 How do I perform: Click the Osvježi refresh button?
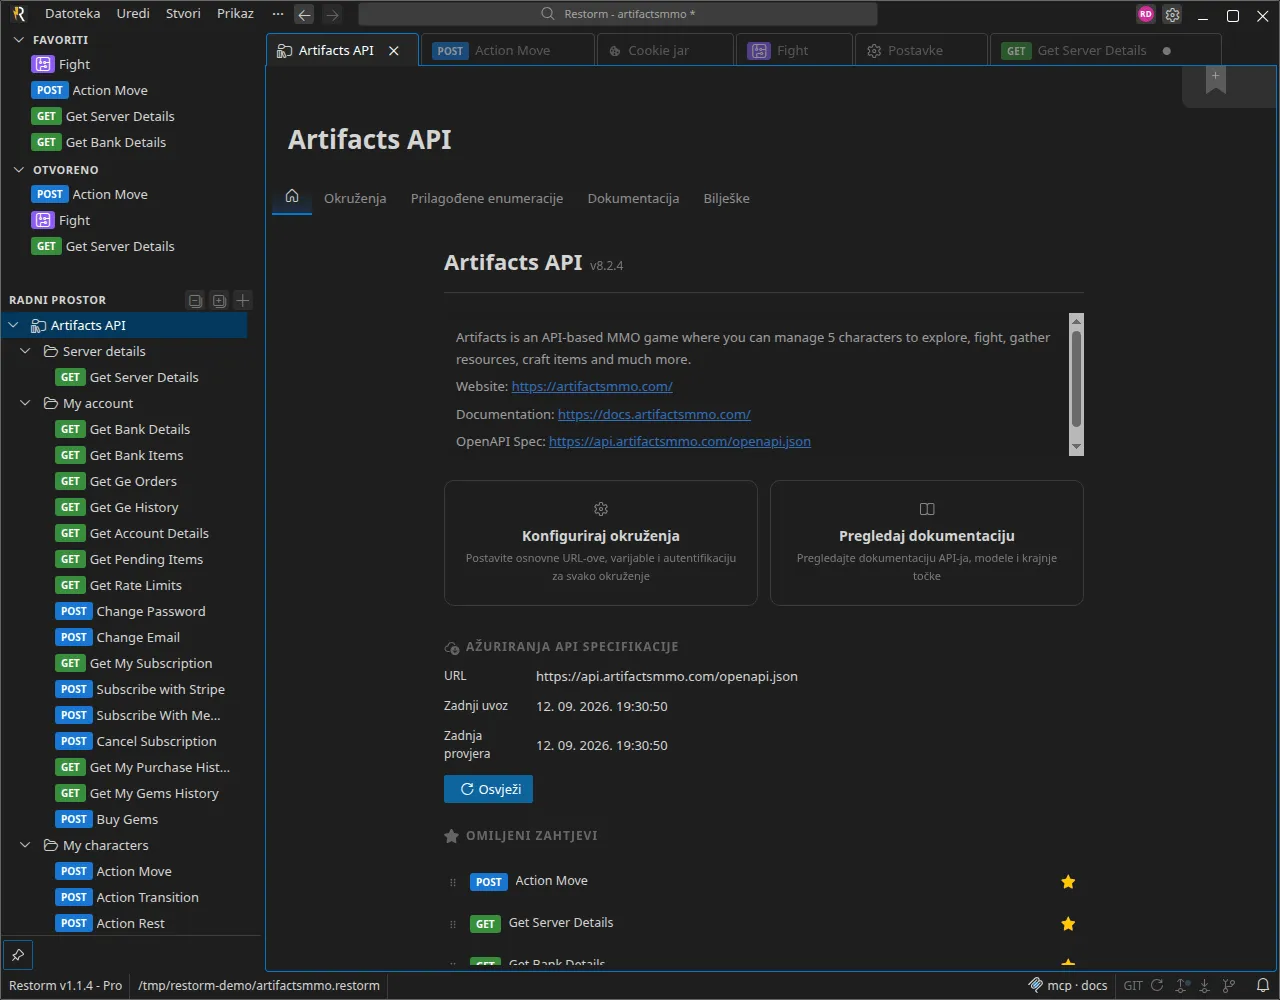click(489, 789)
